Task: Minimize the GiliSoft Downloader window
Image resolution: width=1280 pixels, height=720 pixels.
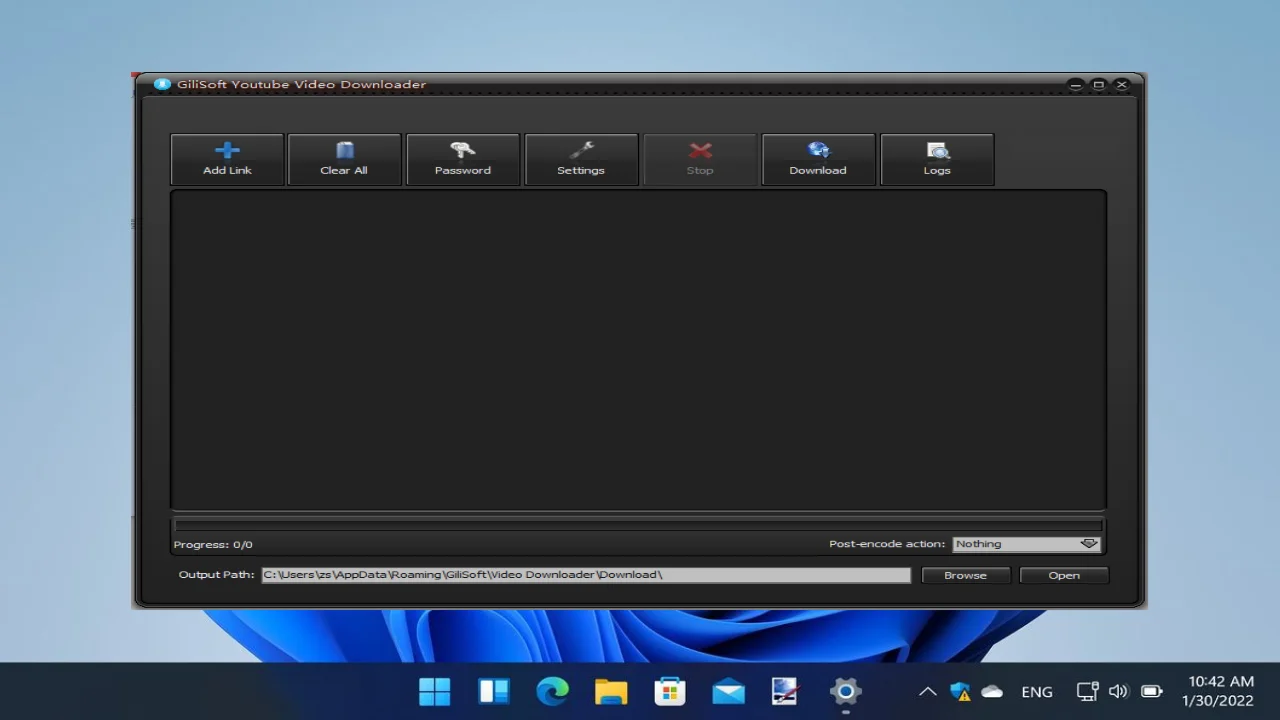Action: [x=1076, y=85]
